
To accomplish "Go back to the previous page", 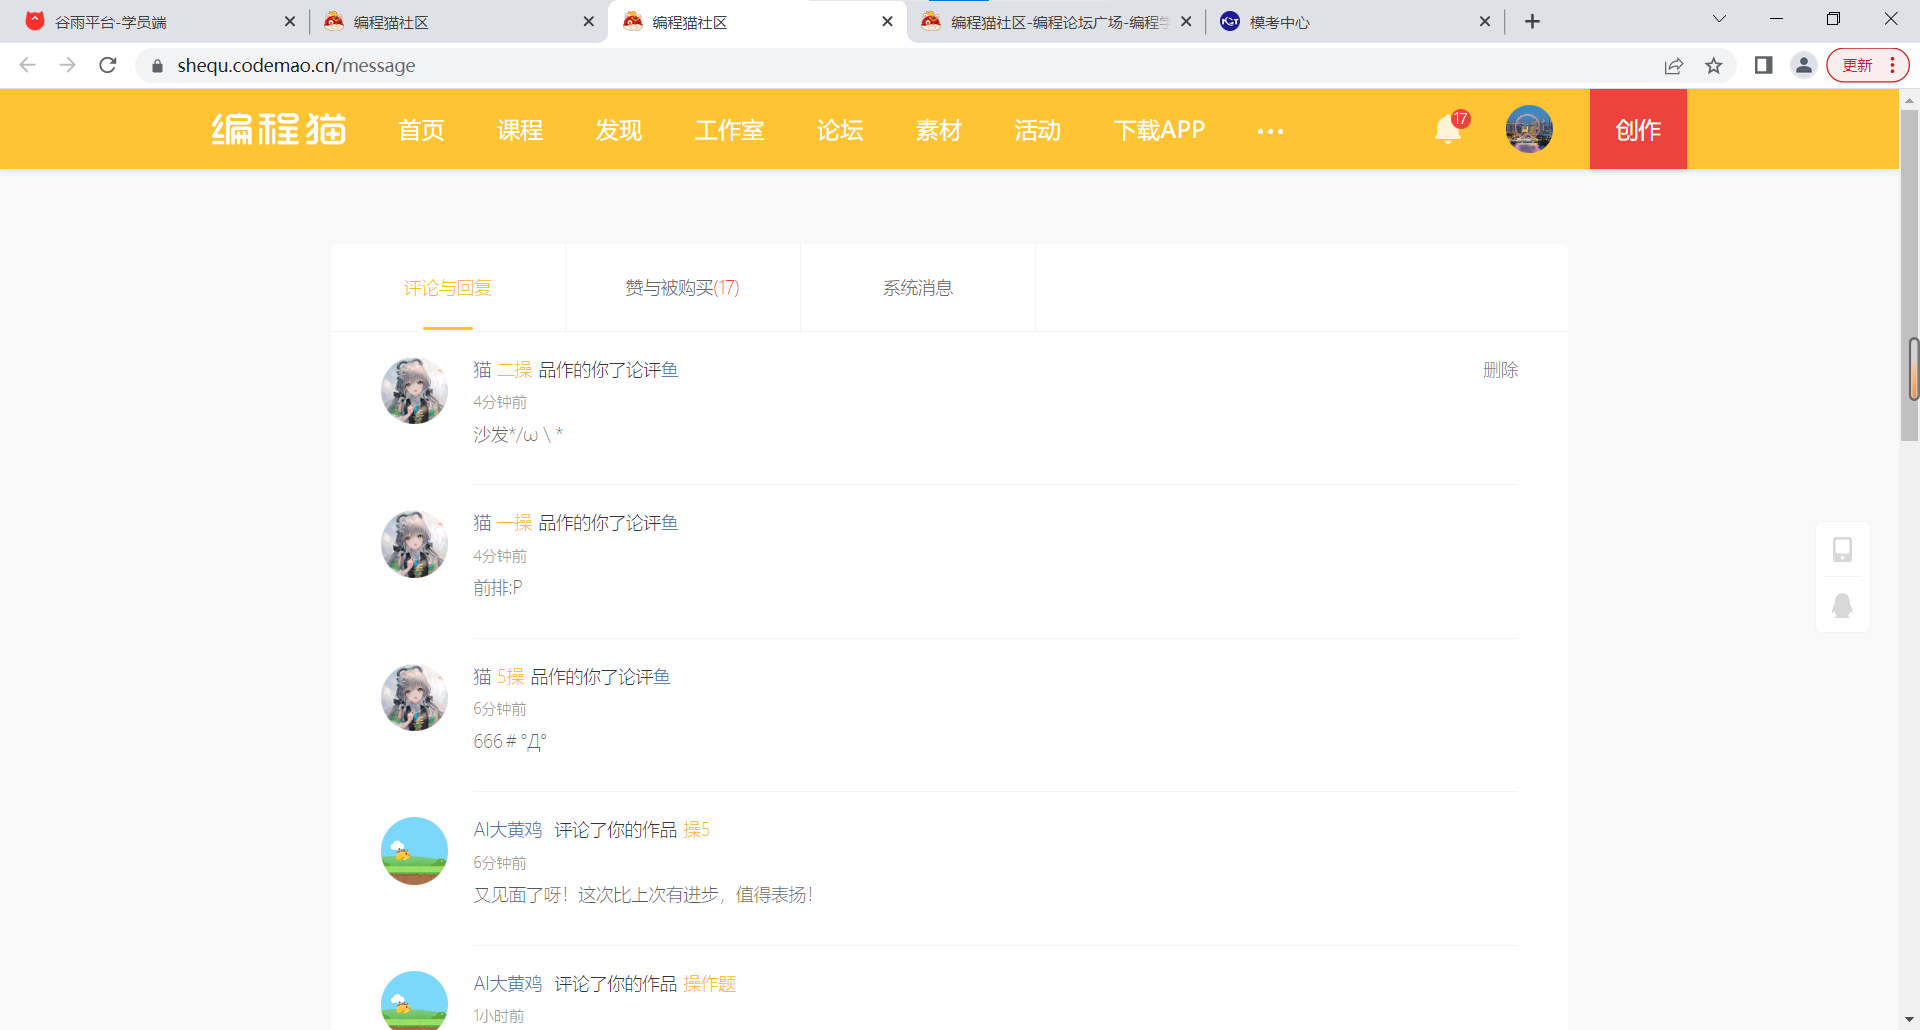I will 28,65.
